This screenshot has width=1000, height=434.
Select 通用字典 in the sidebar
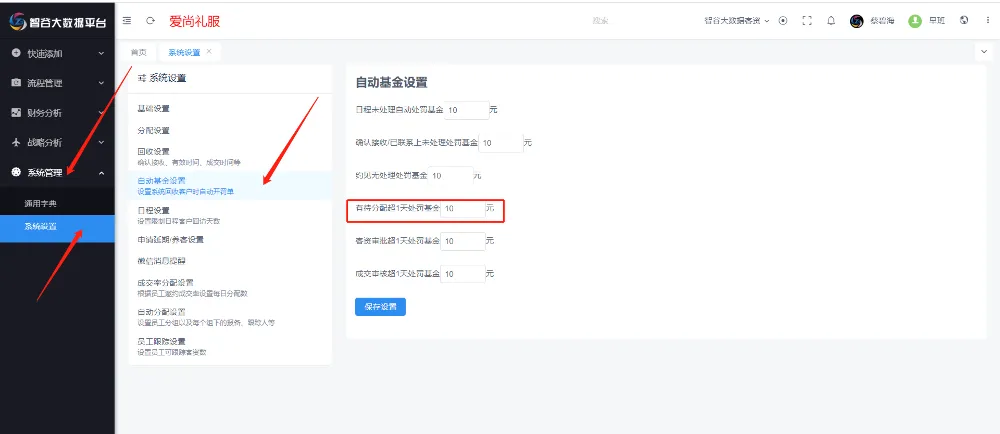click(x=41, y=203)
